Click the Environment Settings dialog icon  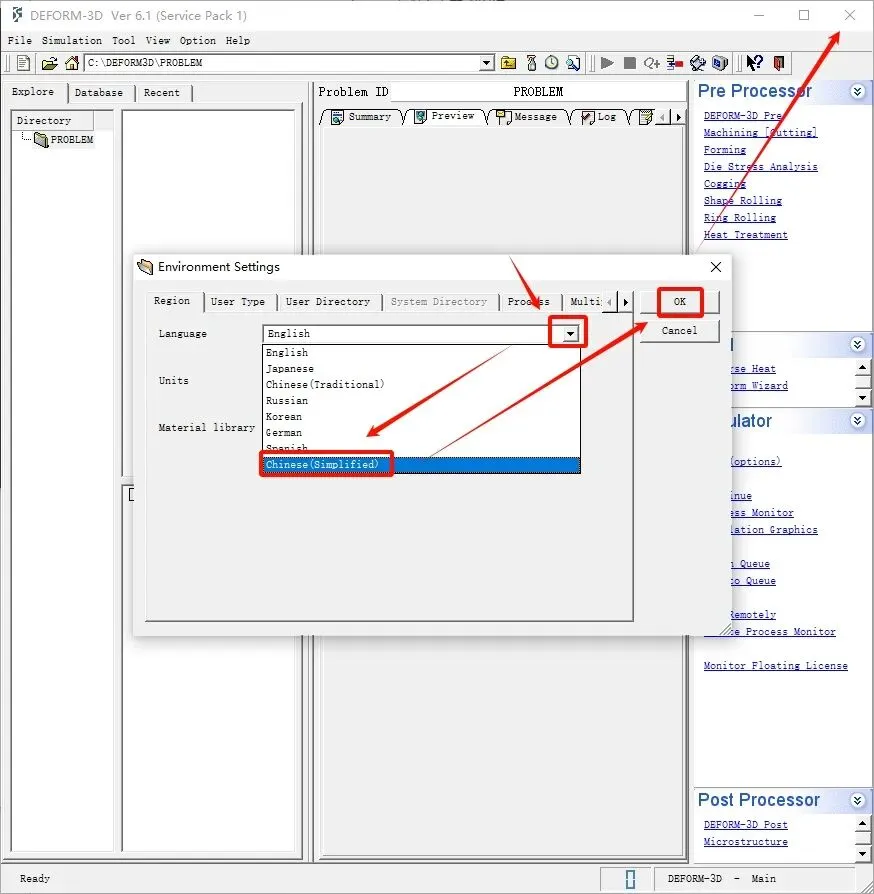point(145,267)
